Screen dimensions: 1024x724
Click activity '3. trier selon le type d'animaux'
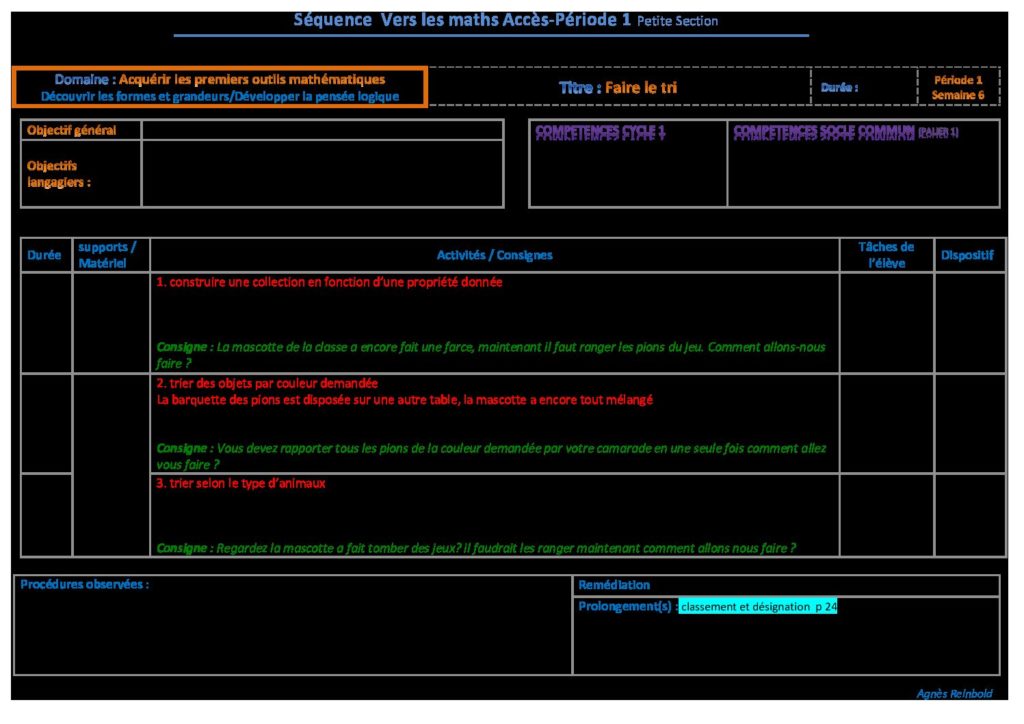coord(240,483)
